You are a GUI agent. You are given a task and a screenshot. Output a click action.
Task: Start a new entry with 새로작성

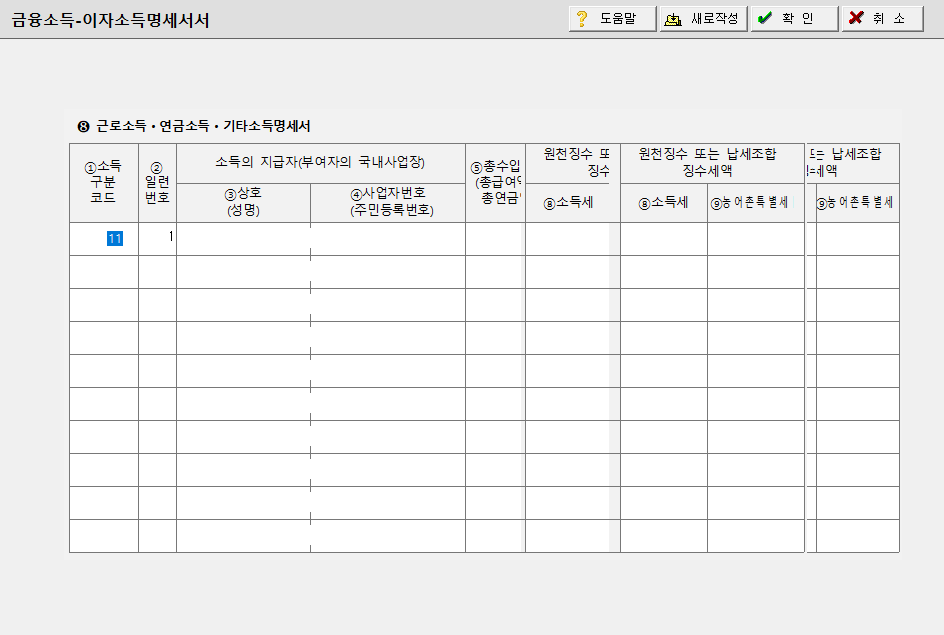pyautogui.click(x=703, y=19)
